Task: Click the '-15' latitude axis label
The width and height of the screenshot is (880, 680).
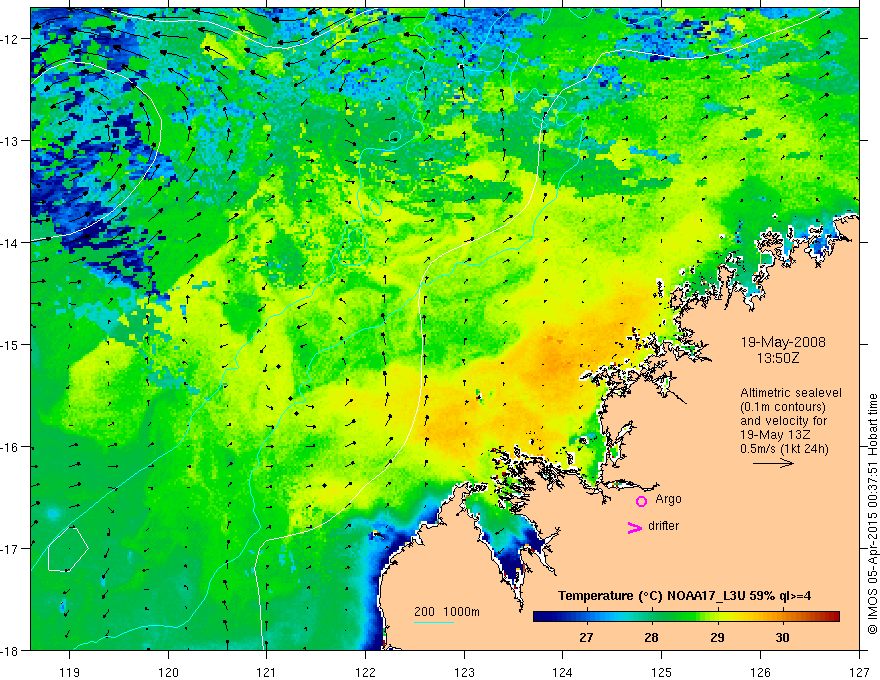Action: [x=10, y=344]
